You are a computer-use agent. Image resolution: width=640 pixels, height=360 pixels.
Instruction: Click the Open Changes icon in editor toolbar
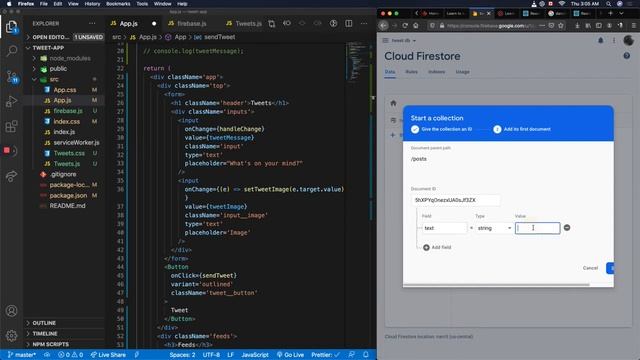(272, 24)
